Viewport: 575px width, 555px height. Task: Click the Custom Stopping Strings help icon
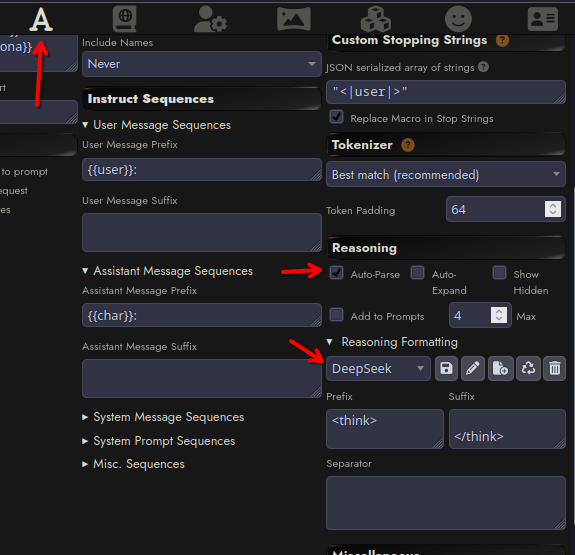[x=502, y=40]
